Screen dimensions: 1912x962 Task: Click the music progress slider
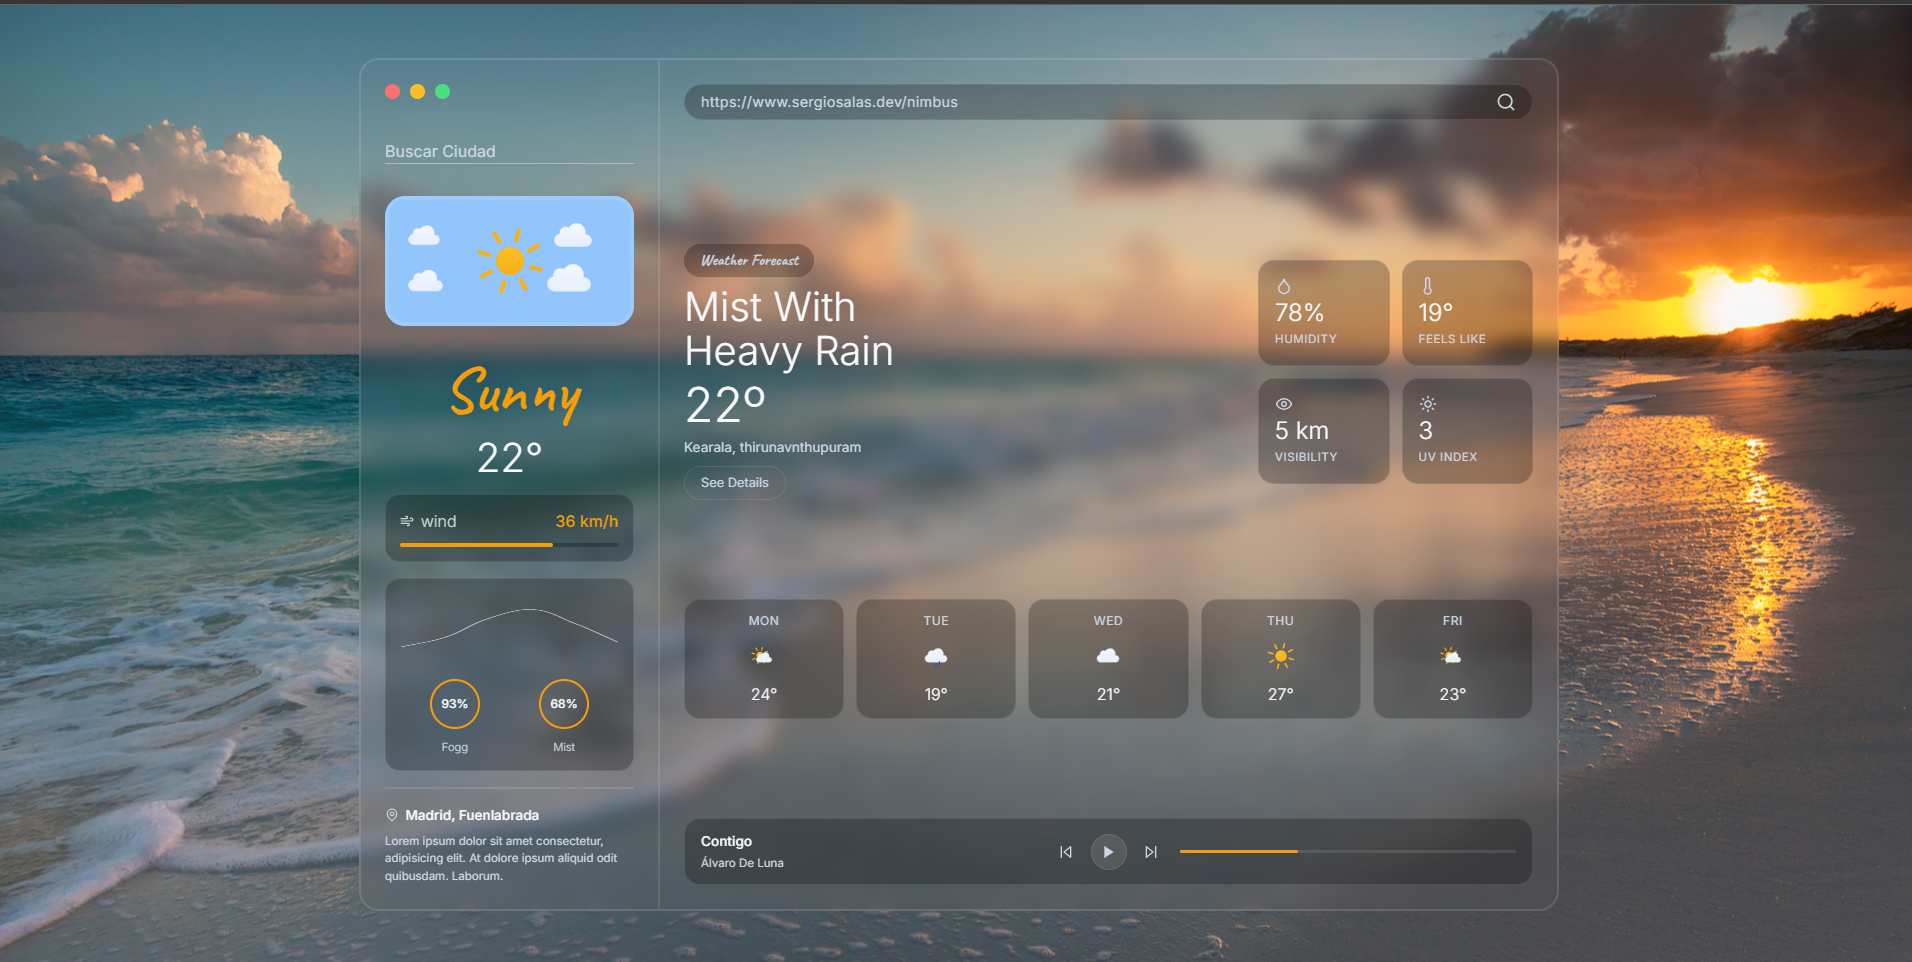tap(1348, 852)
